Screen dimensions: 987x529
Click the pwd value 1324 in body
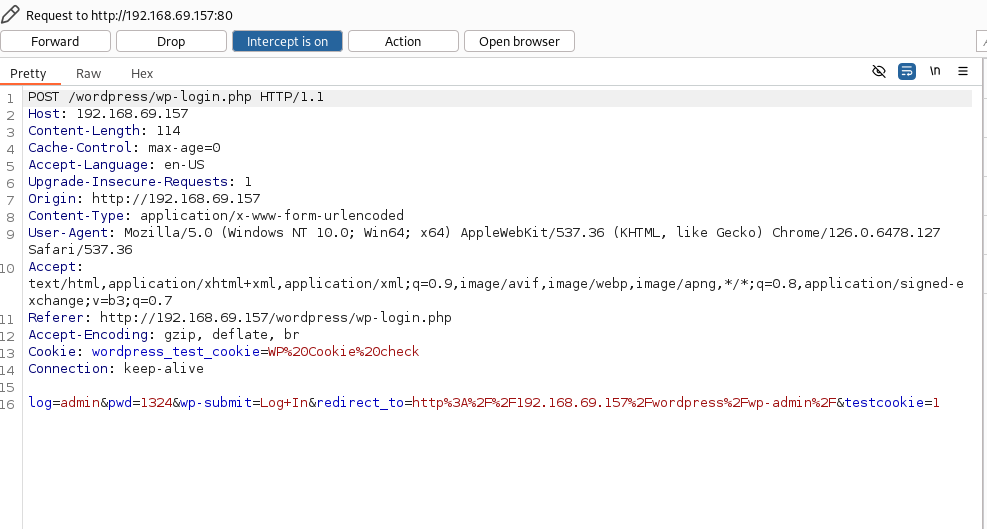156,402
